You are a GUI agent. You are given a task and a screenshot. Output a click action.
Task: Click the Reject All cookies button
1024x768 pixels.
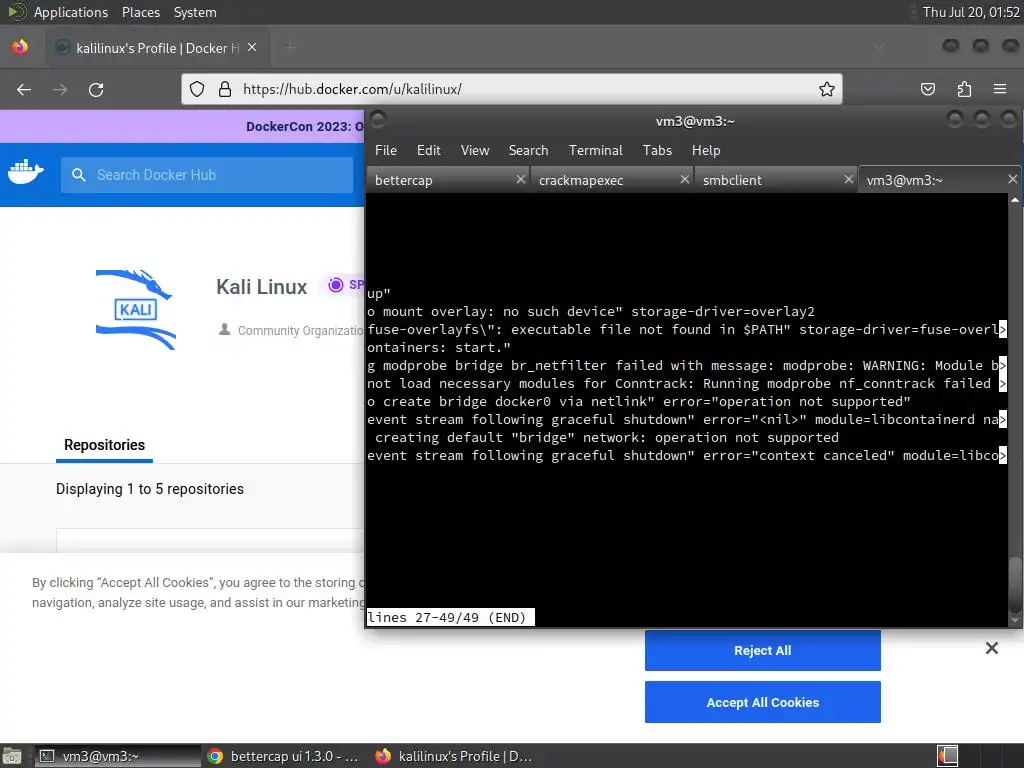[x=762, y=650]
